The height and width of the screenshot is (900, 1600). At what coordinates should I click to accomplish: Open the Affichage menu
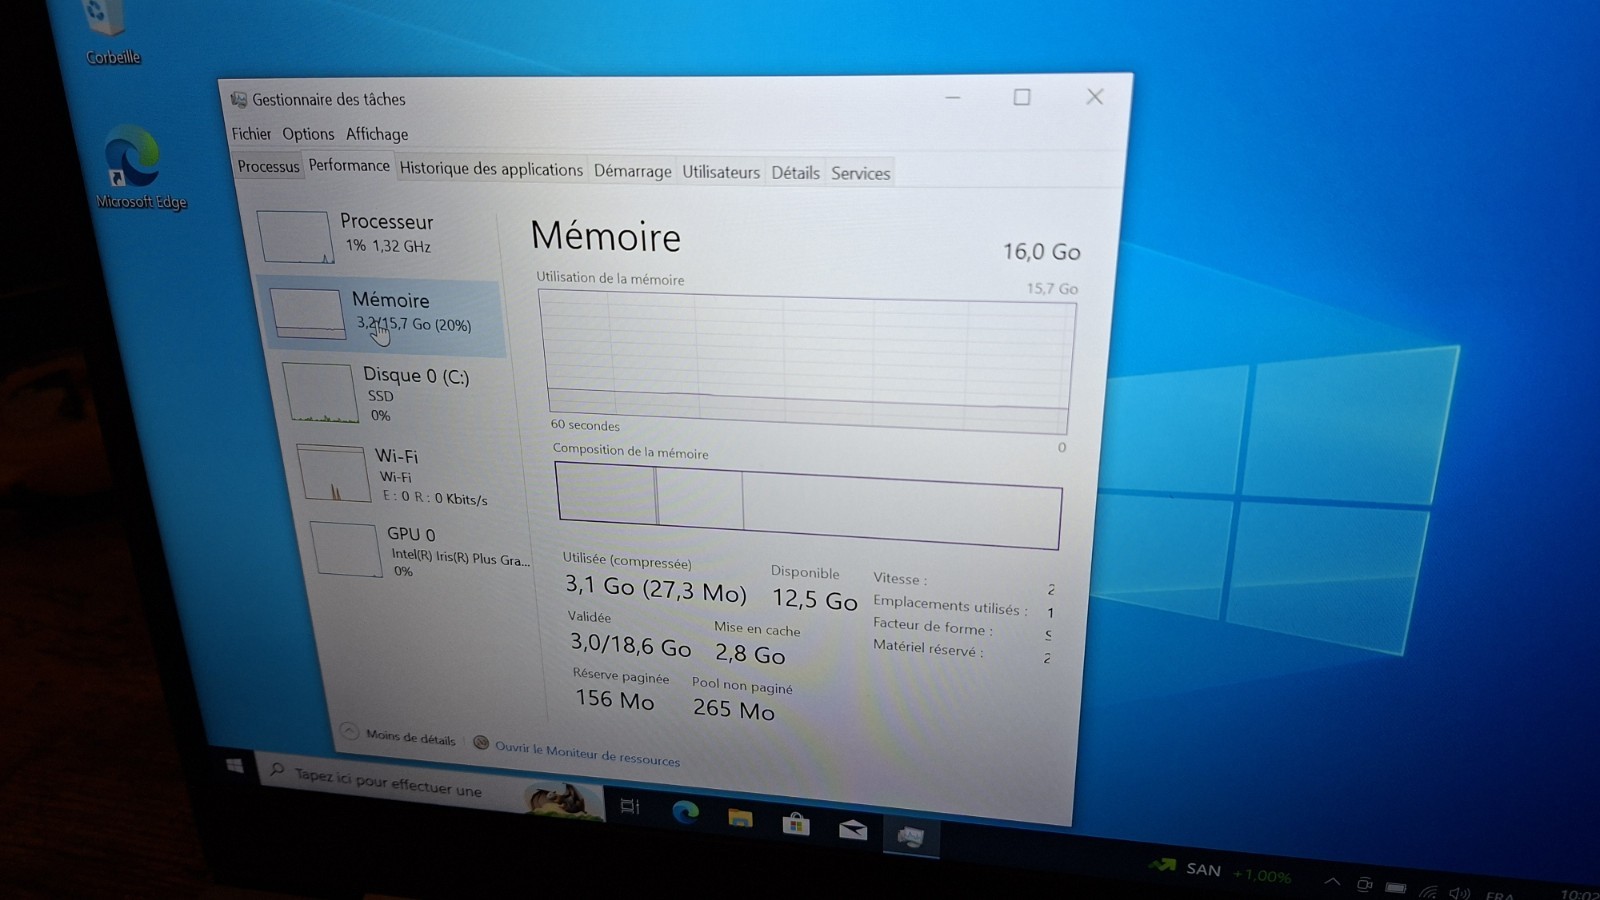pos(377,134)
